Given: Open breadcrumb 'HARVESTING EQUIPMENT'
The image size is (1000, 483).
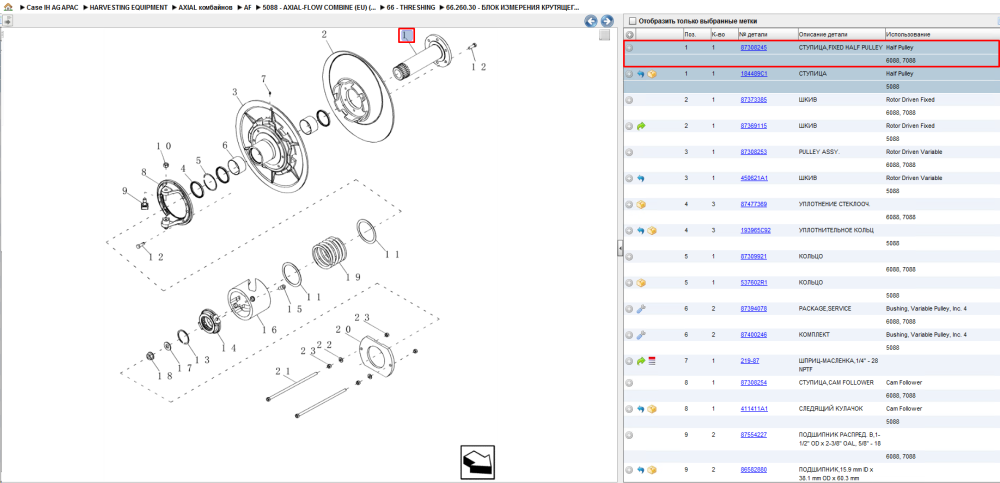Looking at the screenshot, I should (128, 8).
